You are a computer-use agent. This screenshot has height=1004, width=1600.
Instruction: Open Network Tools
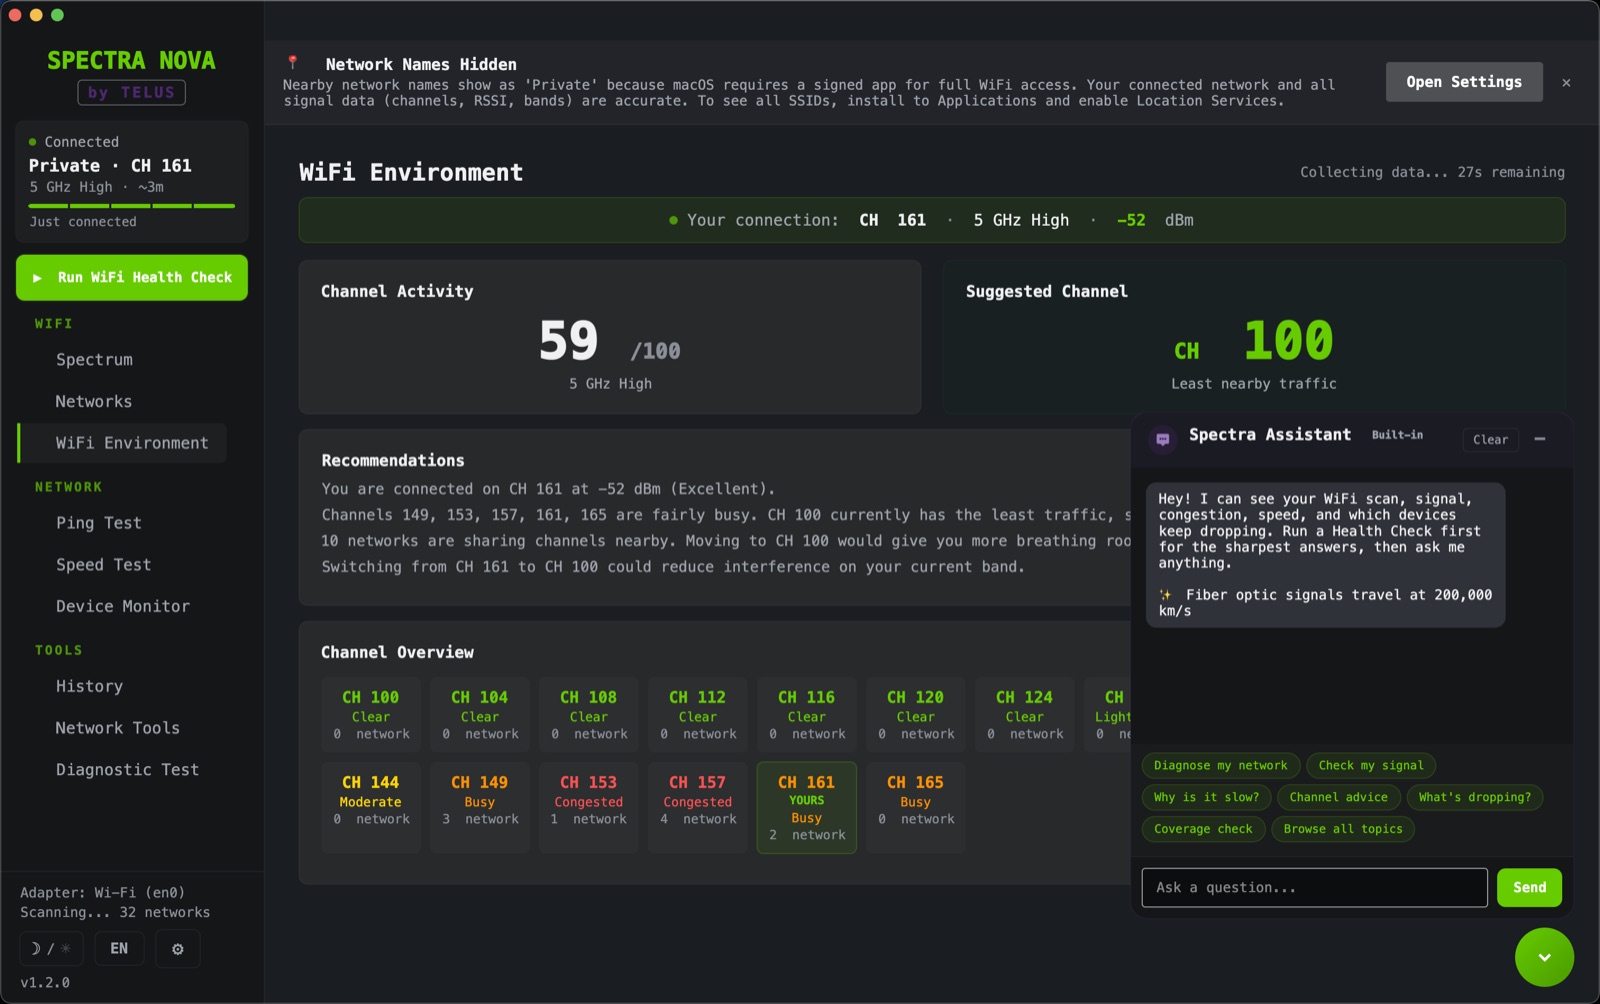(117, 729)
